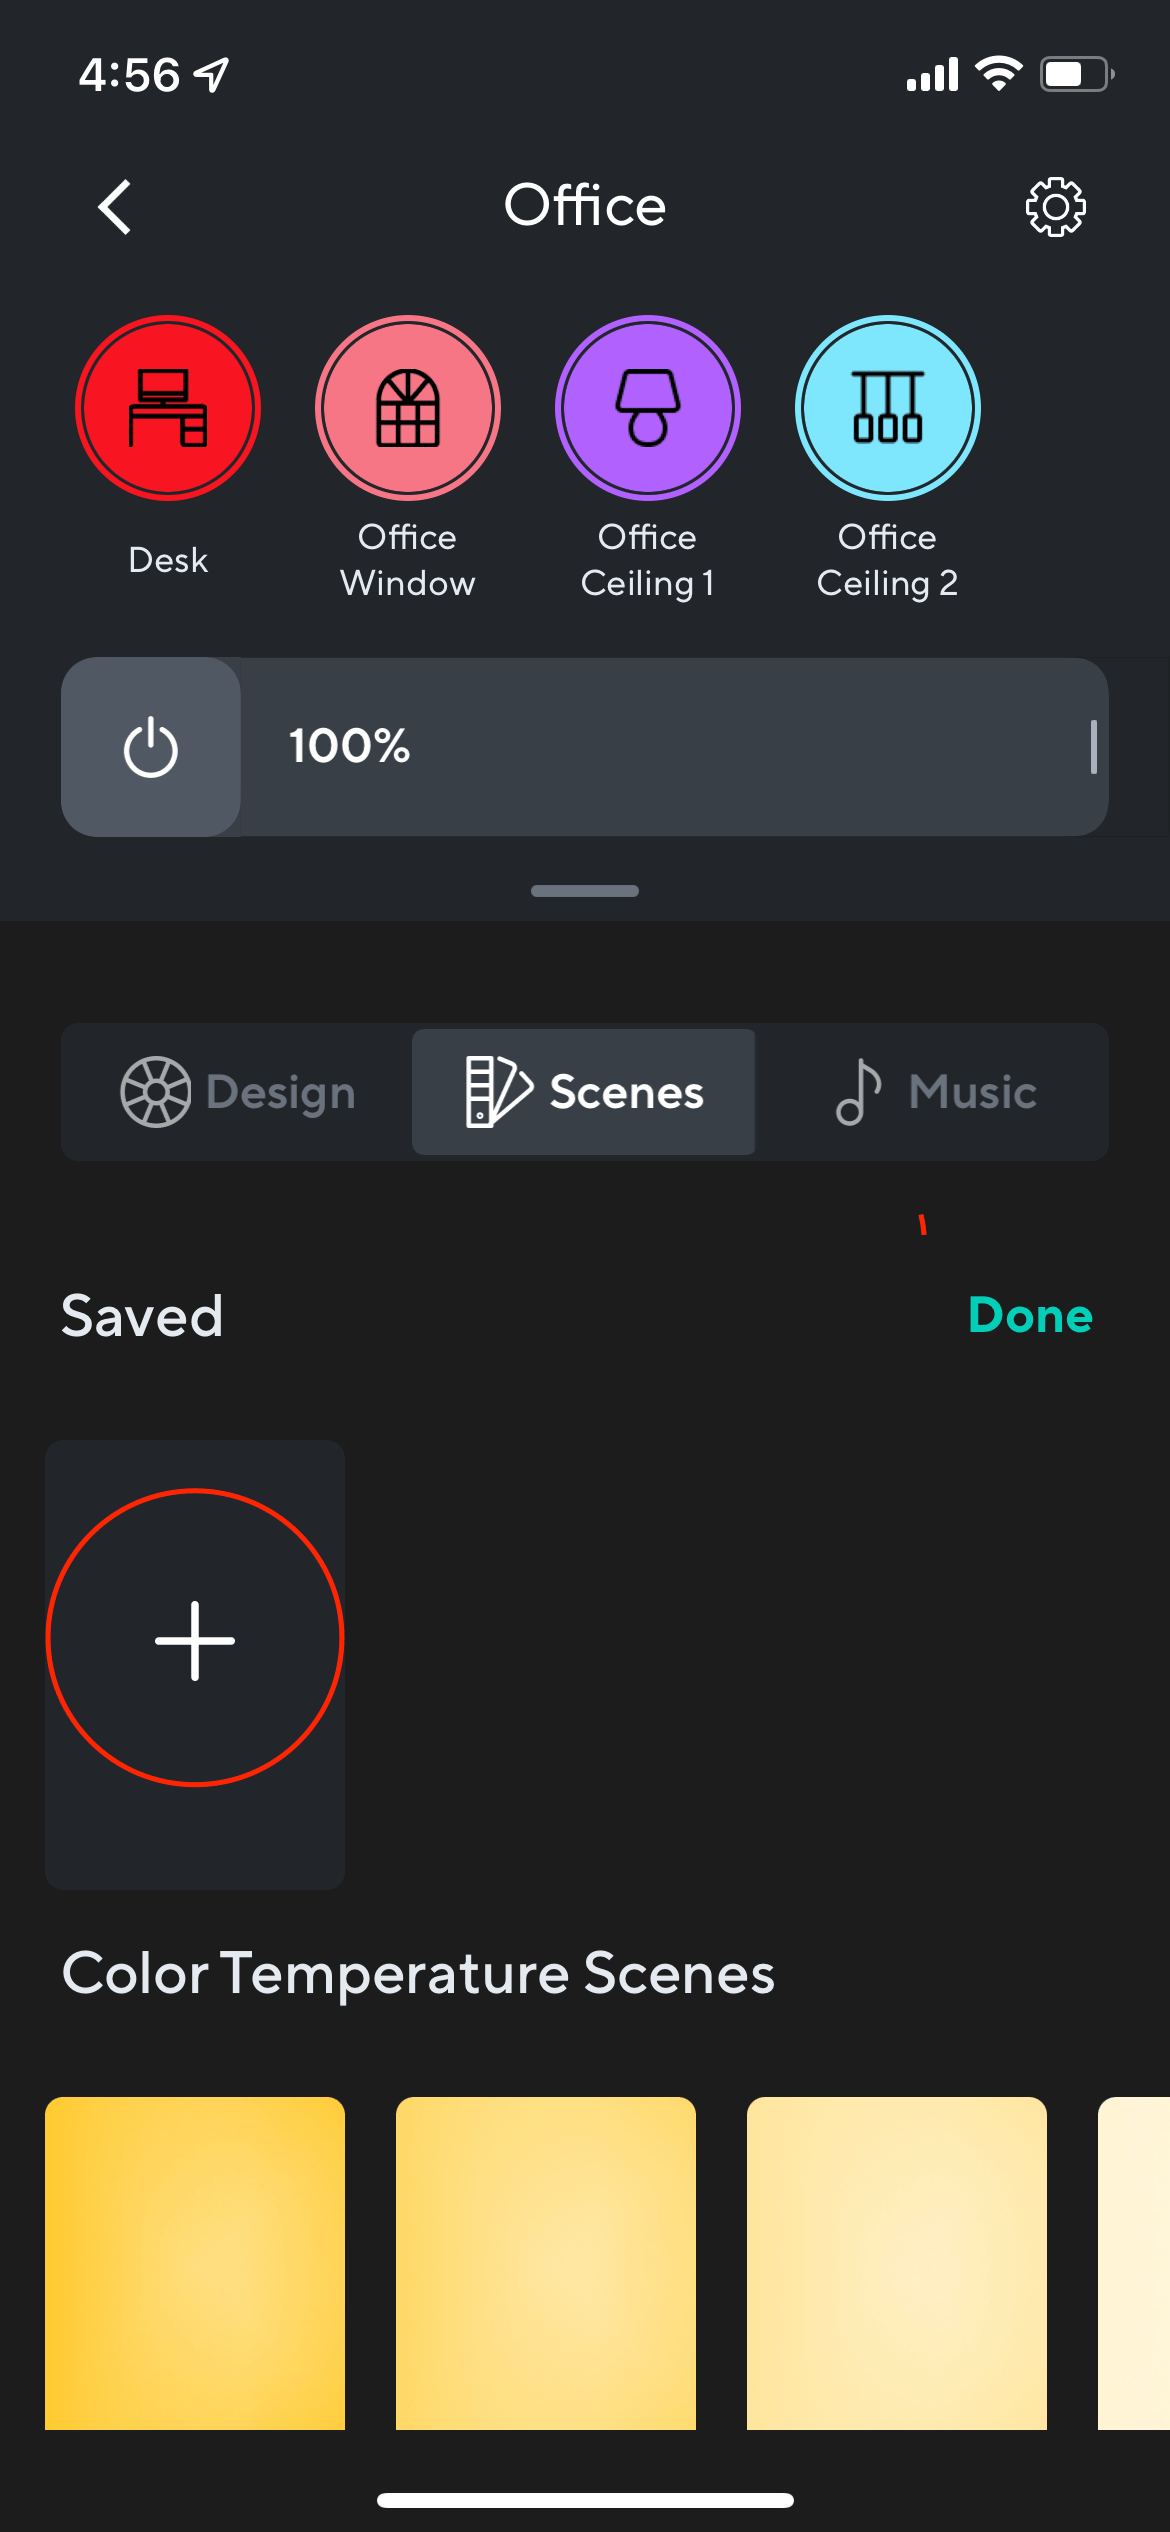The width and height of the screenshot is (1170, 2532).
Task: Go back using the back arrow
Action: tap(113, 207)
